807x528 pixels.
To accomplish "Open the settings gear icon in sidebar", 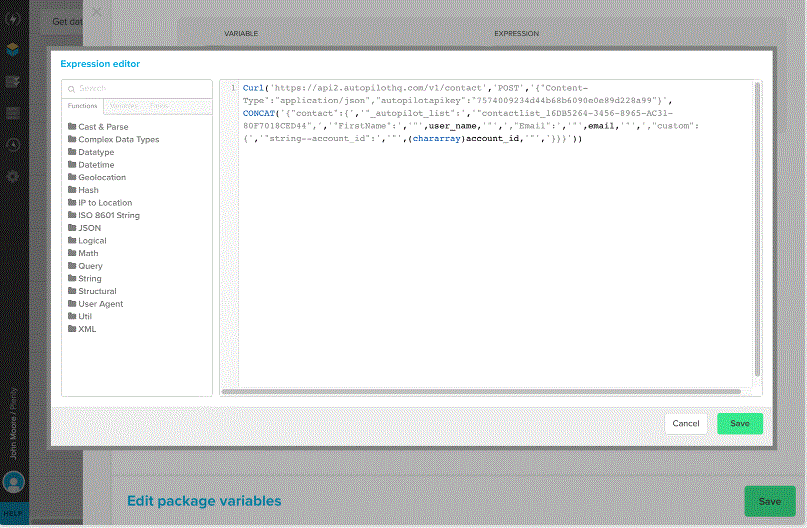I will coord(12,177).
